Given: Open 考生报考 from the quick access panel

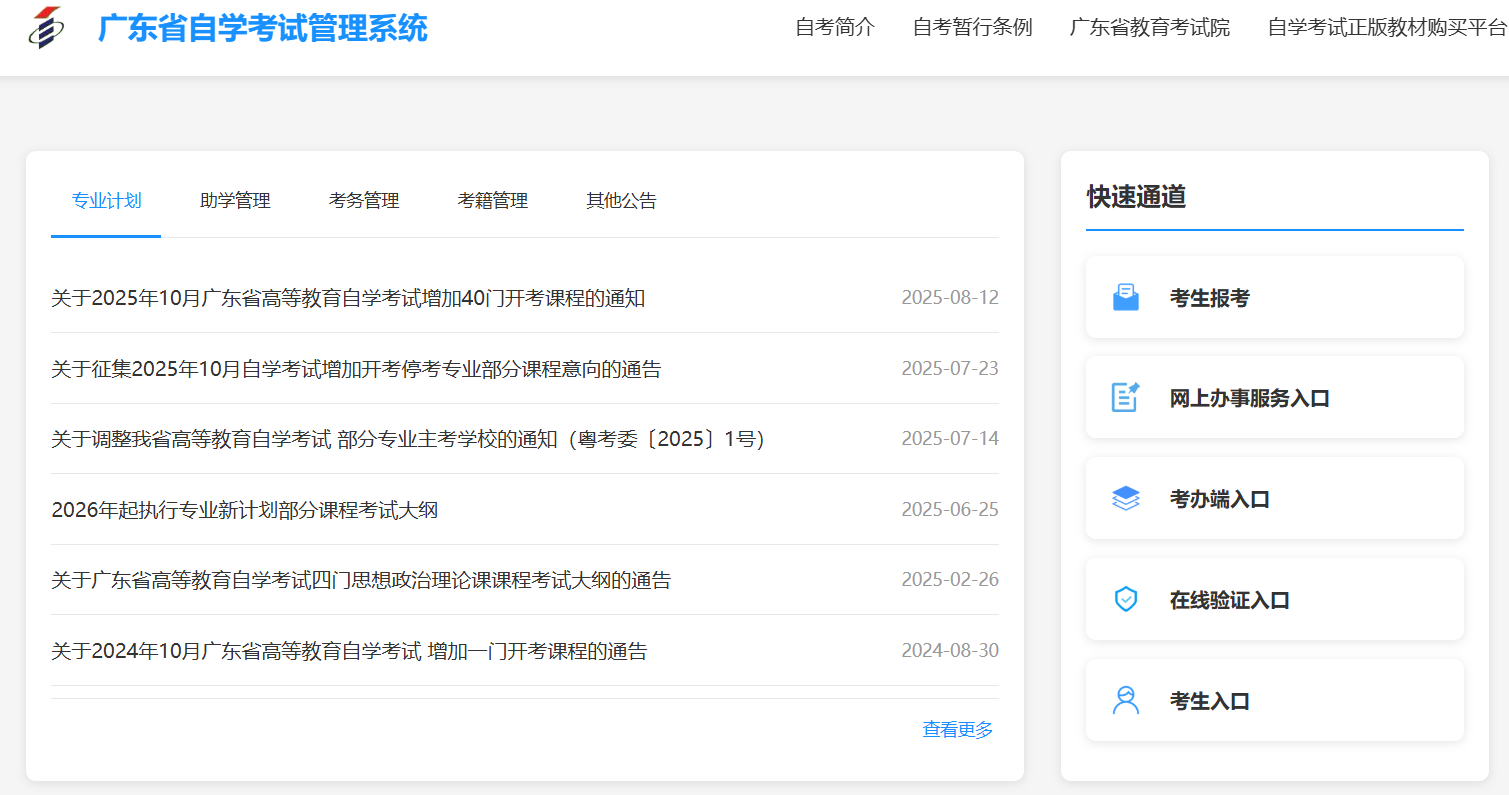Looking at the screenshot, I should pos(1210,296).
